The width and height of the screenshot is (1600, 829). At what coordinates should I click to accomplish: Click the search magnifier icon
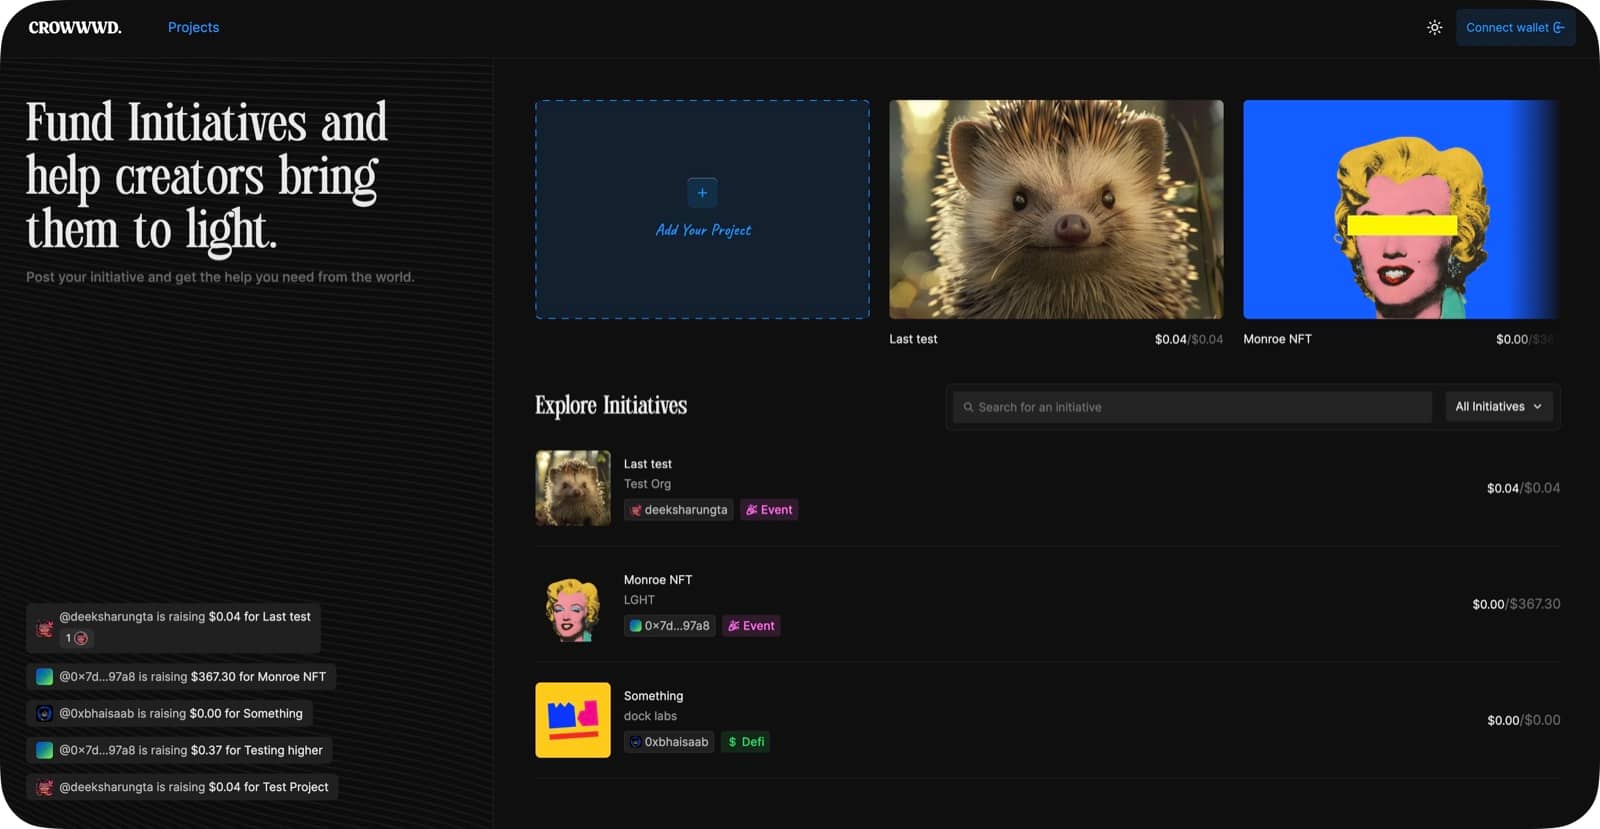click(x=968, y=407)
